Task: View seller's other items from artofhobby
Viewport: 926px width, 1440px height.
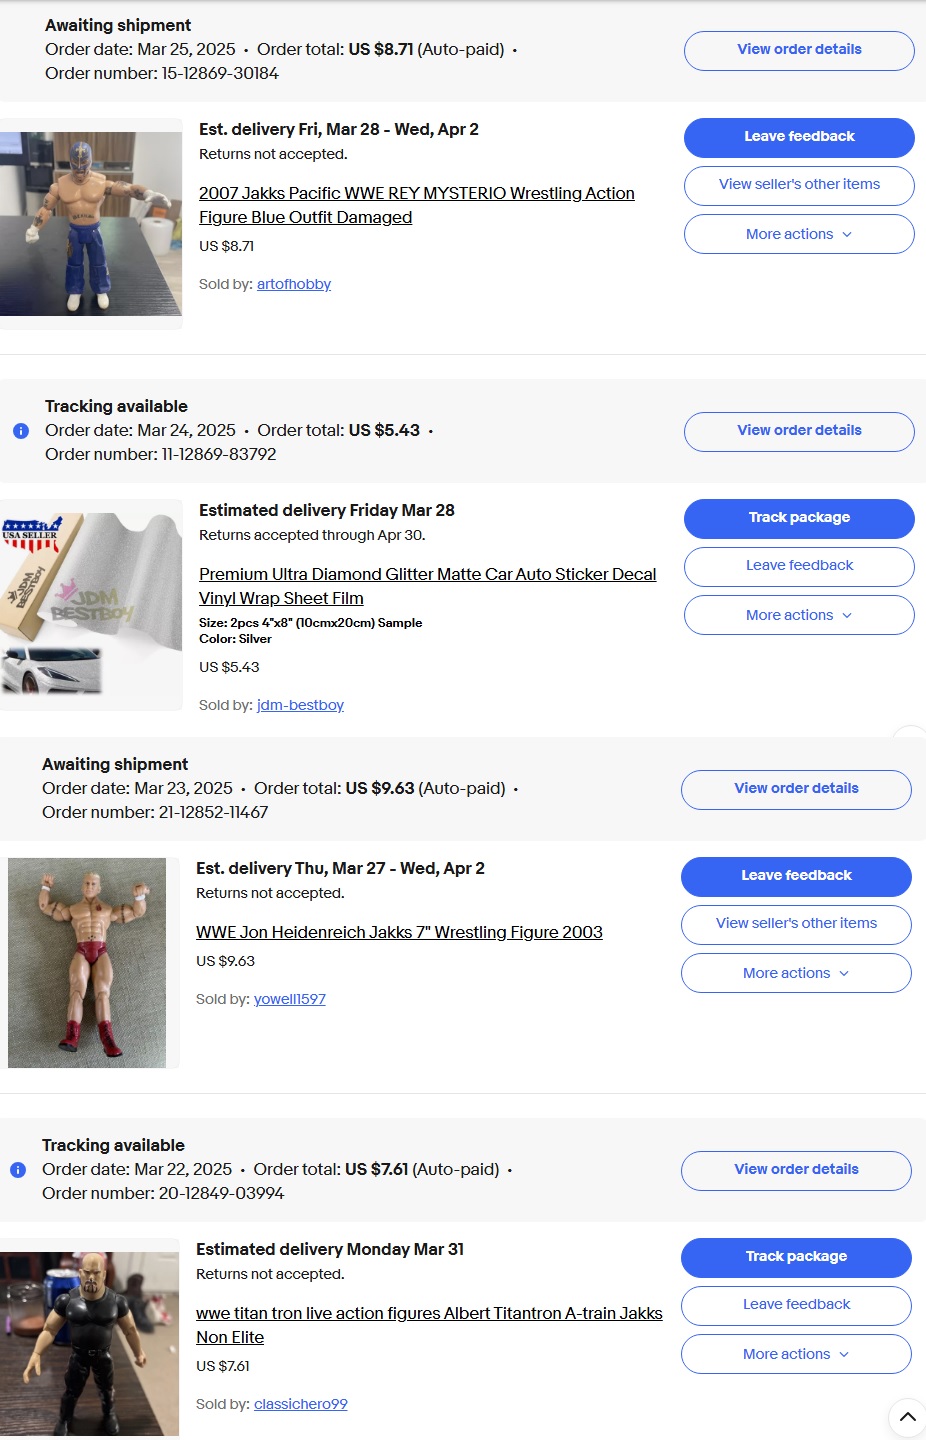Action: (799, 185)
